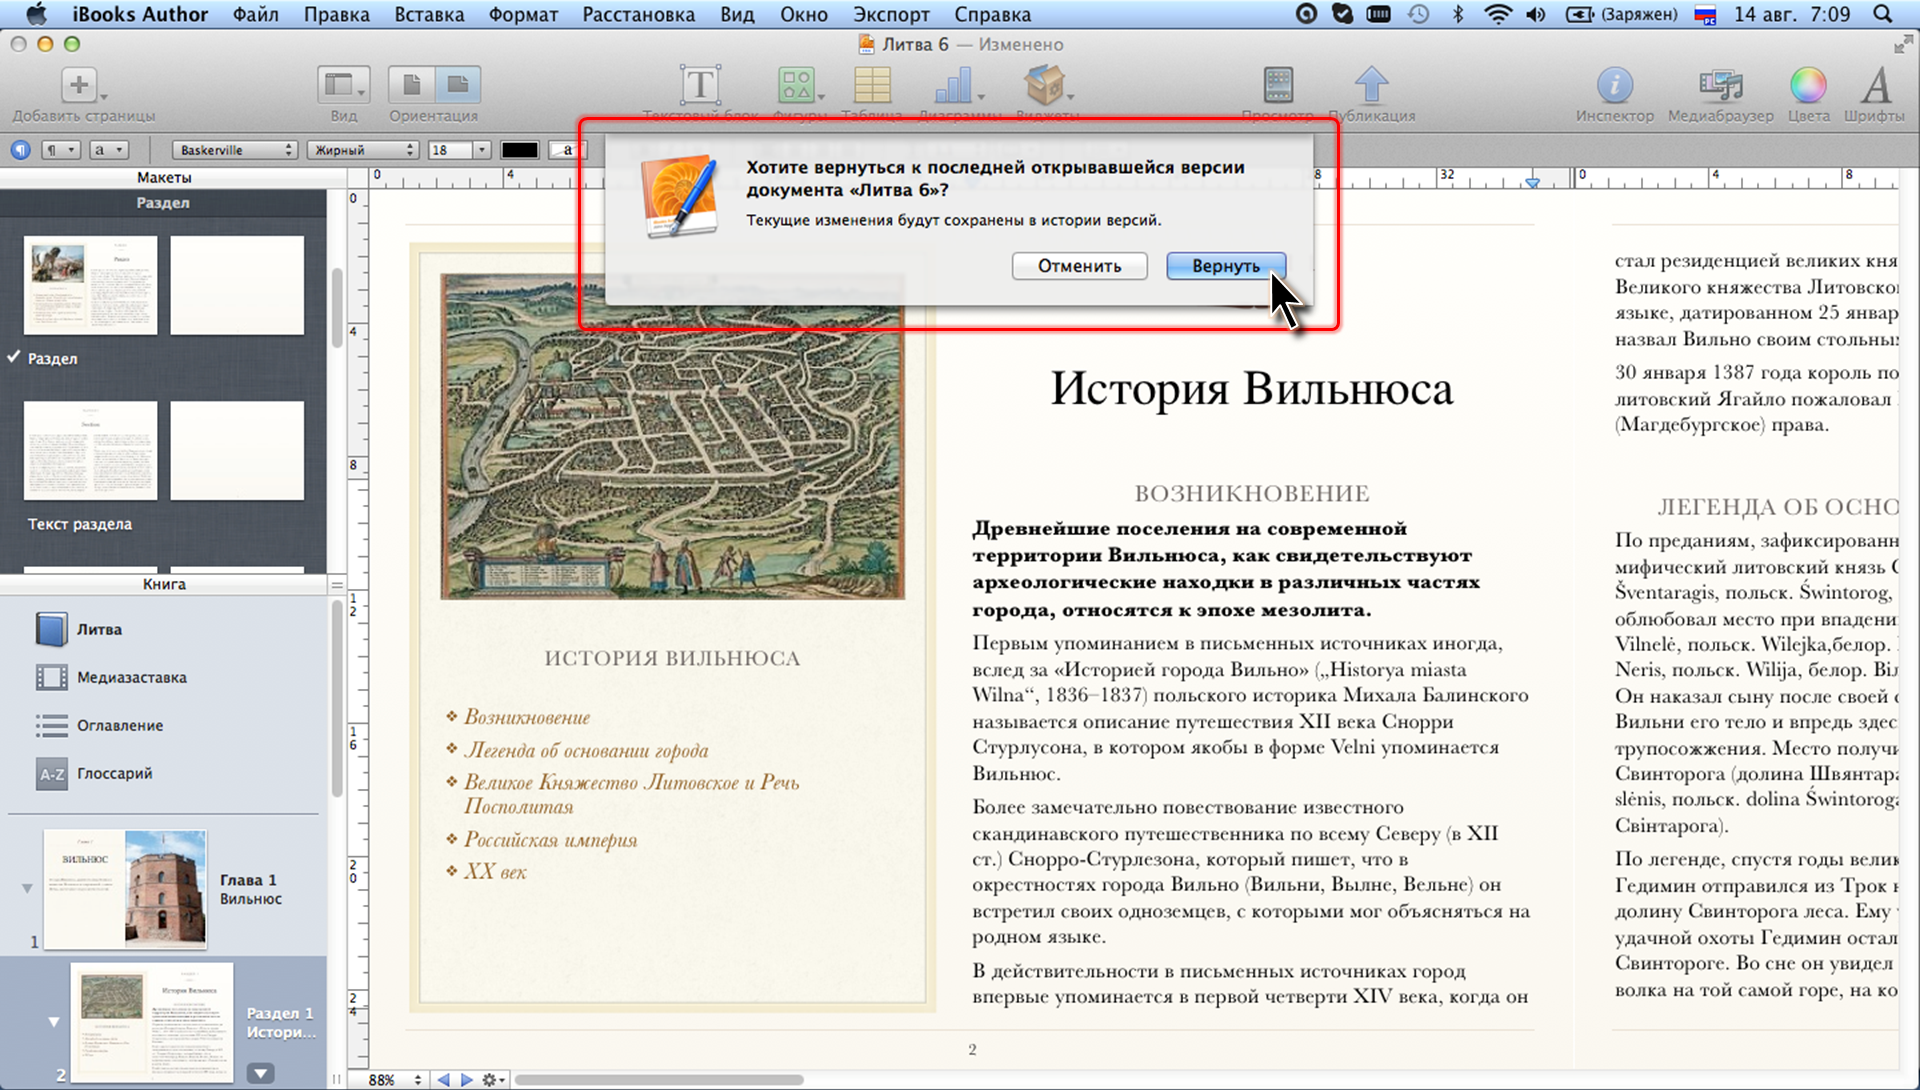Toggle the blue paragraph styles drawer button
Image resolution: width=1920 pixels, height=1090 pixels.
click(20, 150)
